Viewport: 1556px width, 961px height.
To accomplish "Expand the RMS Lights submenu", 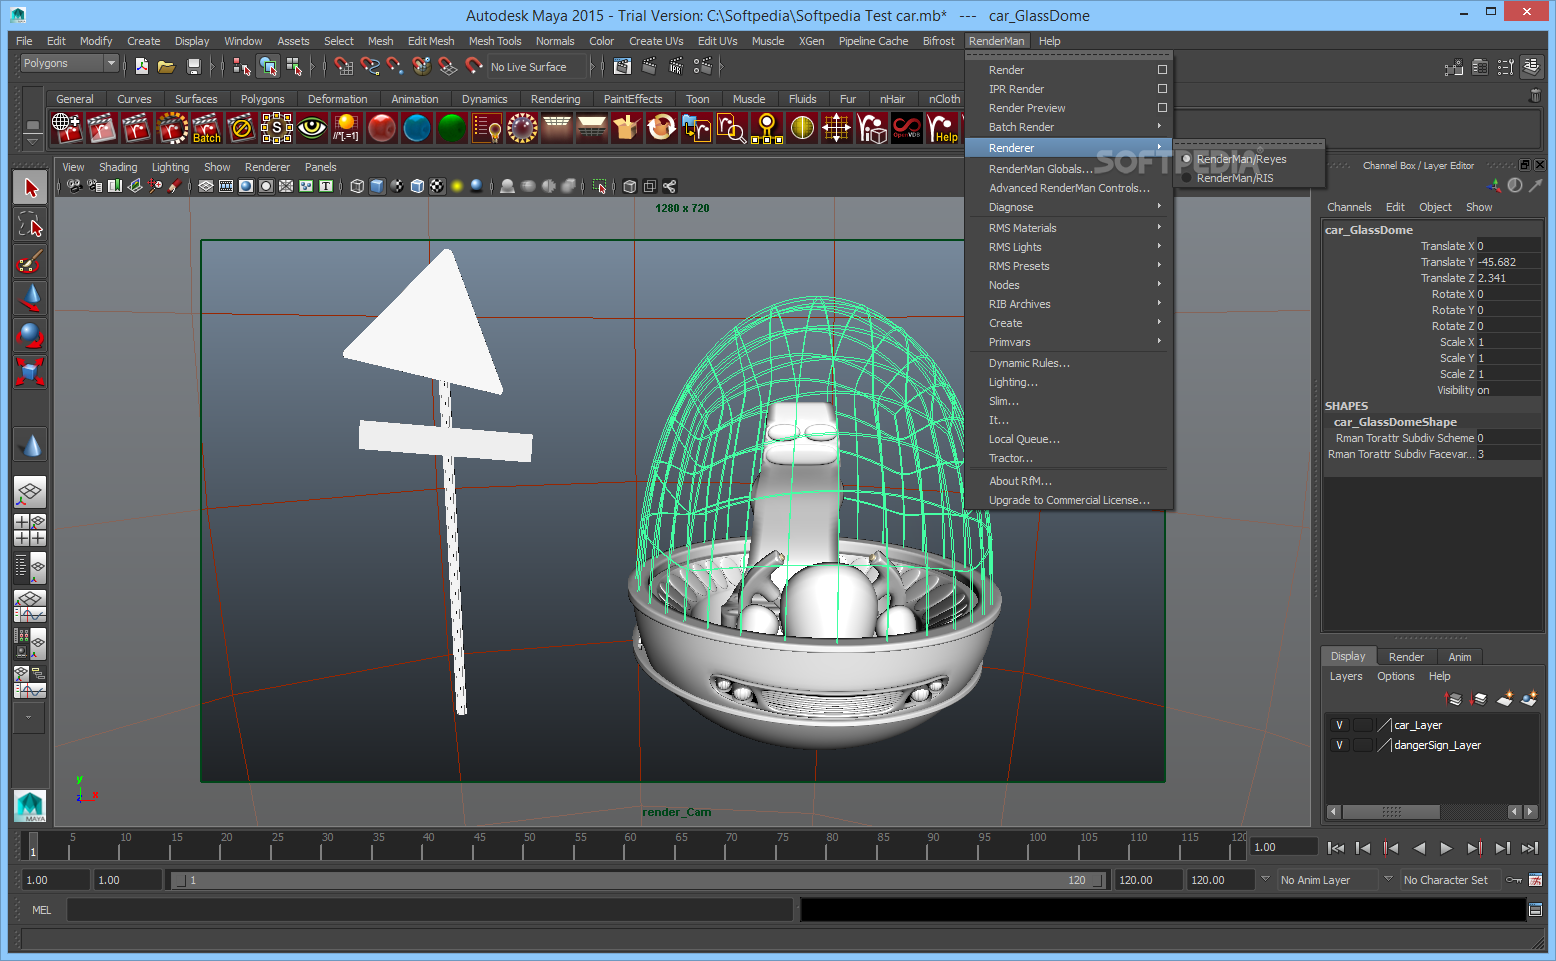I will [x=1067, y=247].
